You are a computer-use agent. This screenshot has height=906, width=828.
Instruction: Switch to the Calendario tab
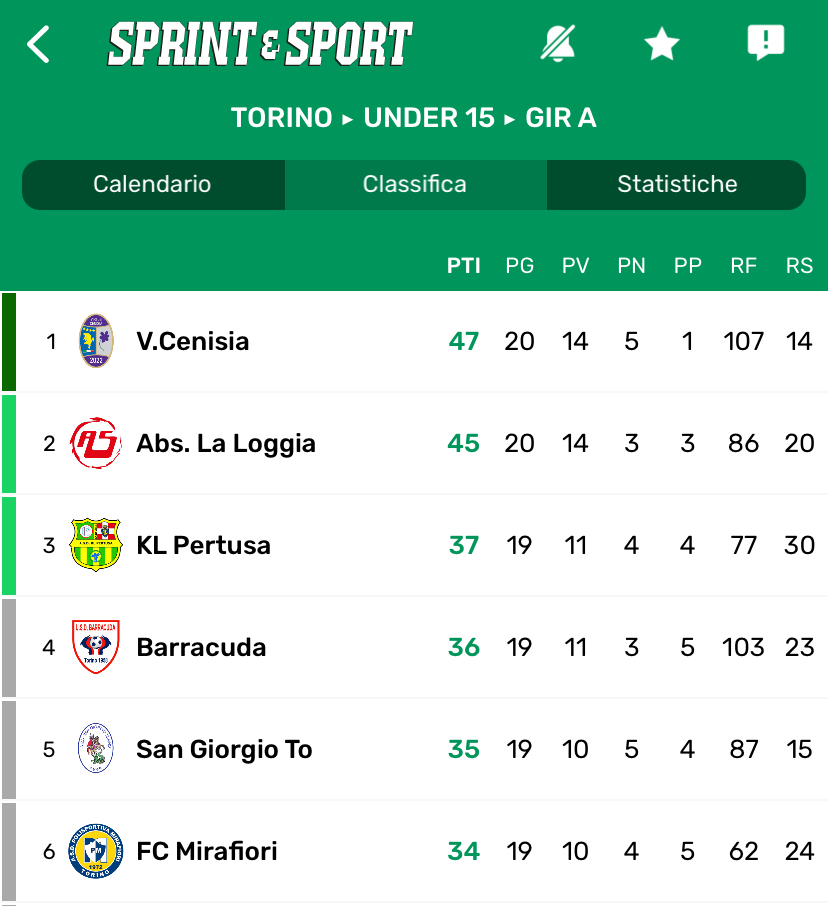152,184
